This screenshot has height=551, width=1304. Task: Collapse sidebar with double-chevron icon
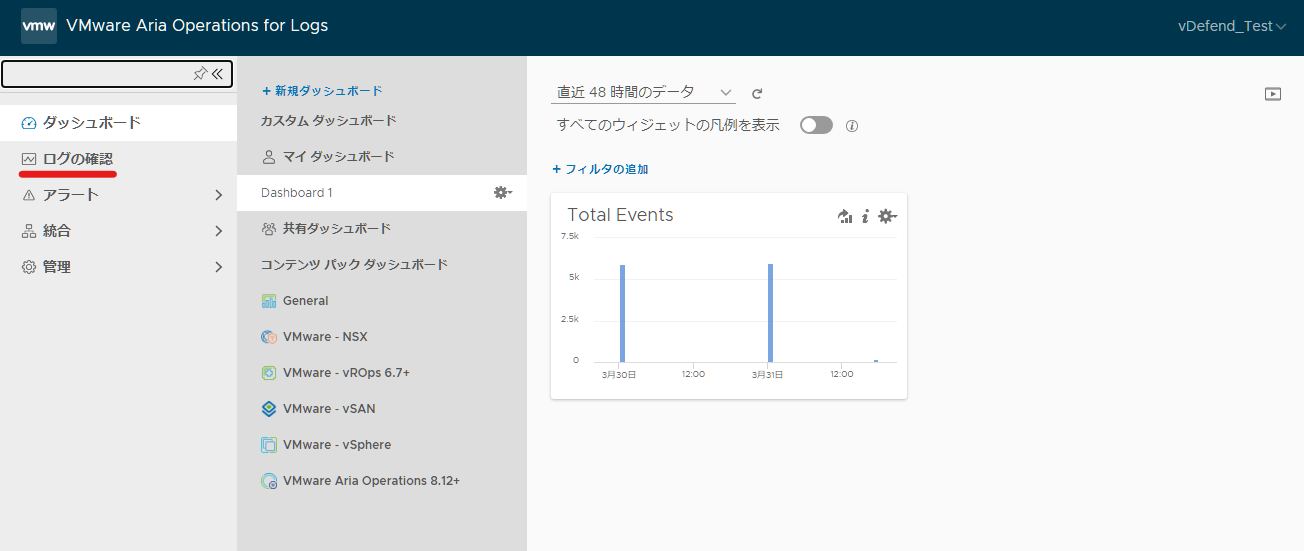click(217, 73)
